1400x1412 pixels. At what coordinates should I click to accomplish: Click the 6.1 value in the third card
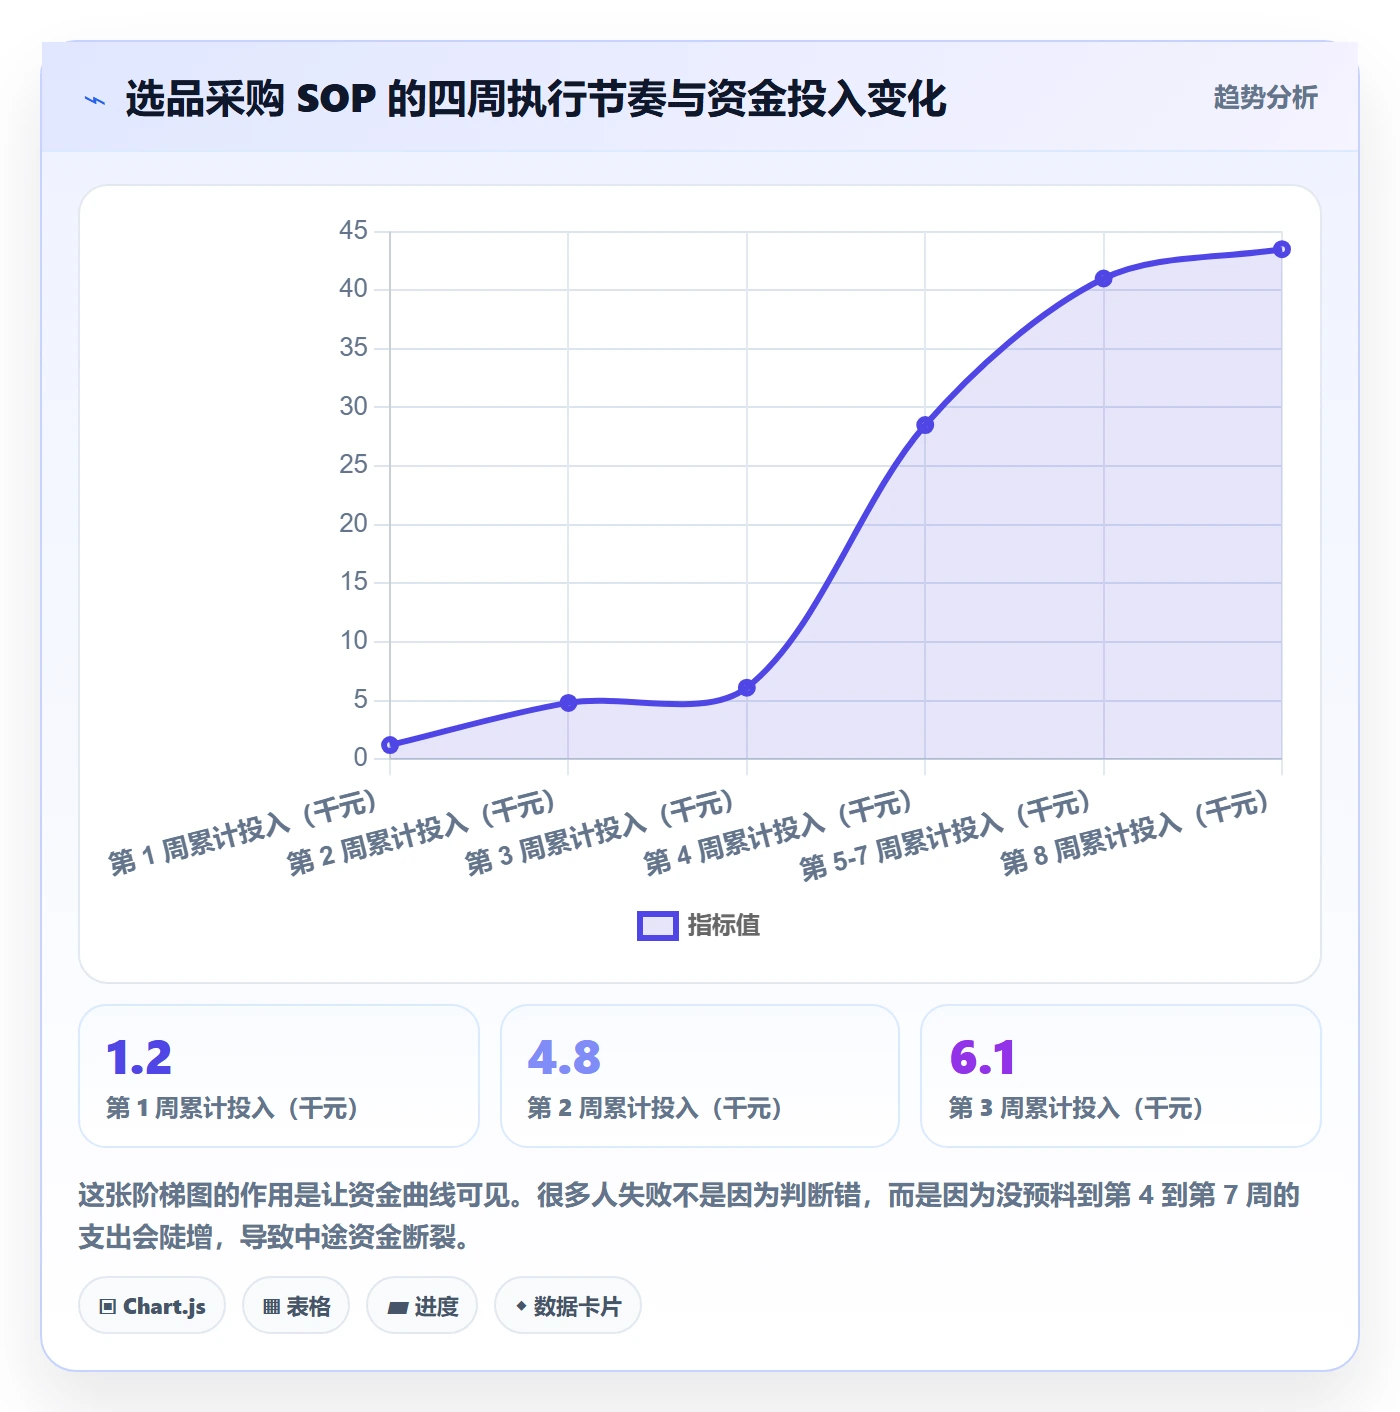tap(982, 1058)
